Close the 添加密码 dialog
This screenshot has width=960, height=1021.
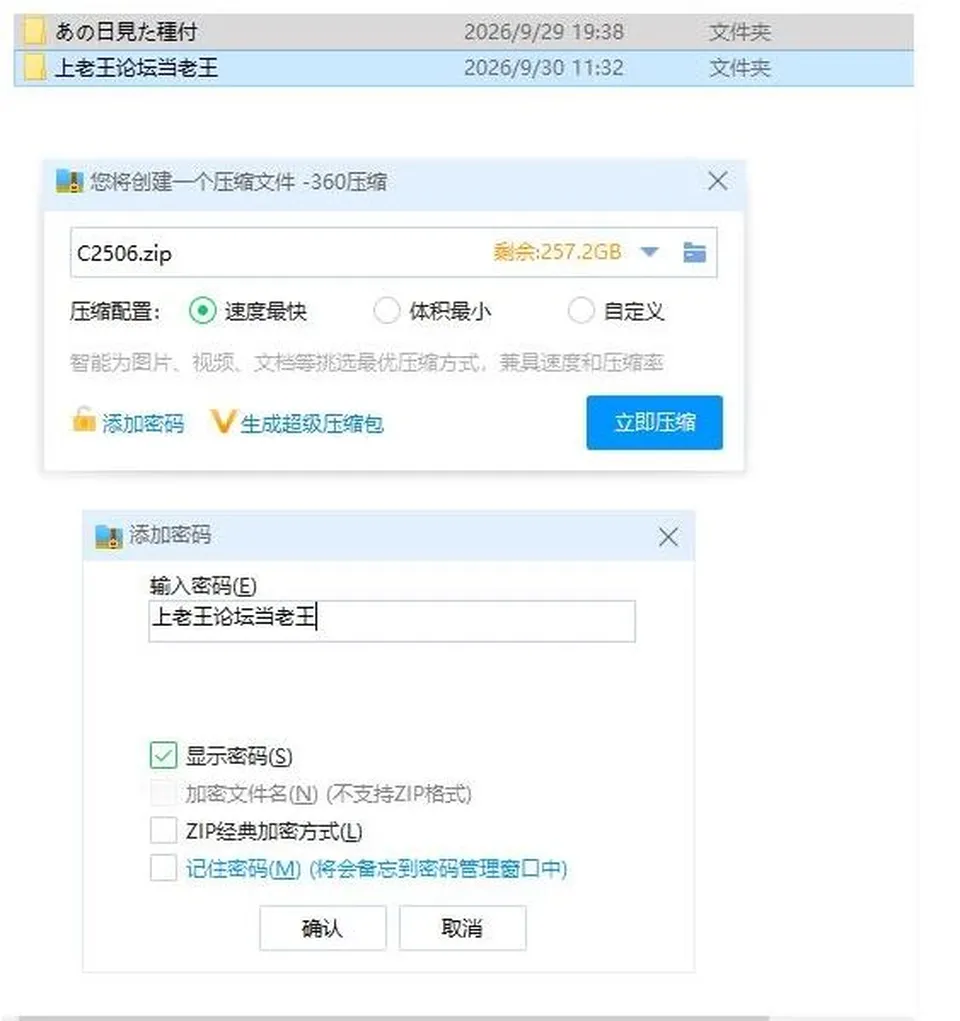click(668, 537)
